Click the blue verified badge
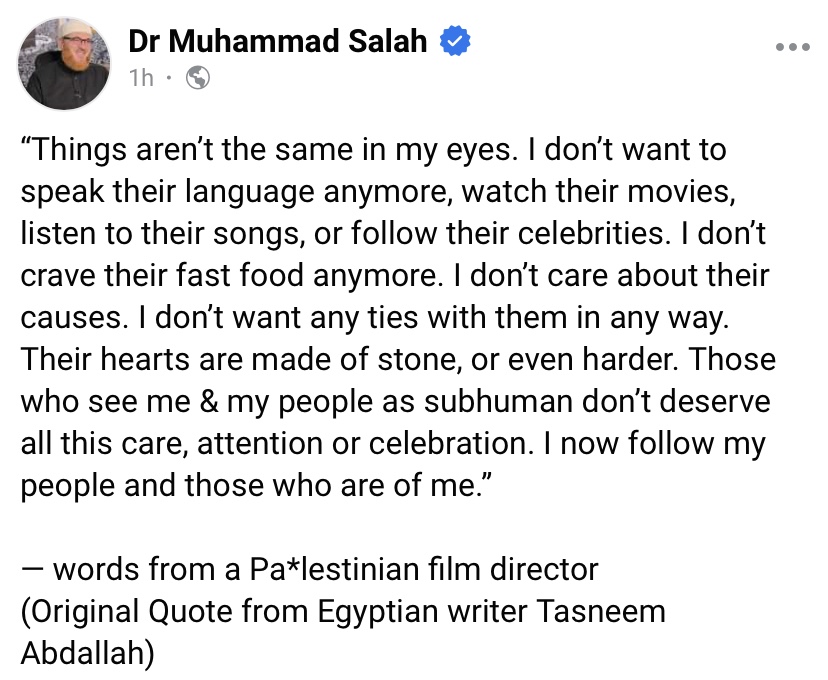 (457, 42)
